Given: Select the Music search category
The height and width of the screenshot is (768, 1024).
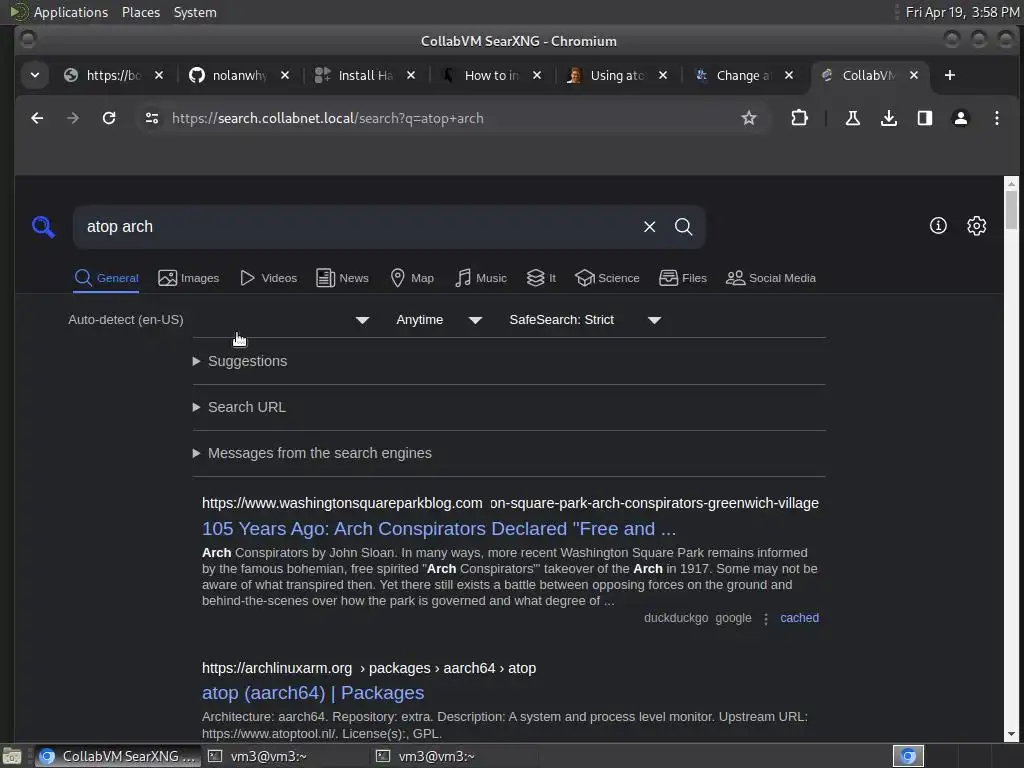Looking at the screenshot, I should click(x=481, y=278).
